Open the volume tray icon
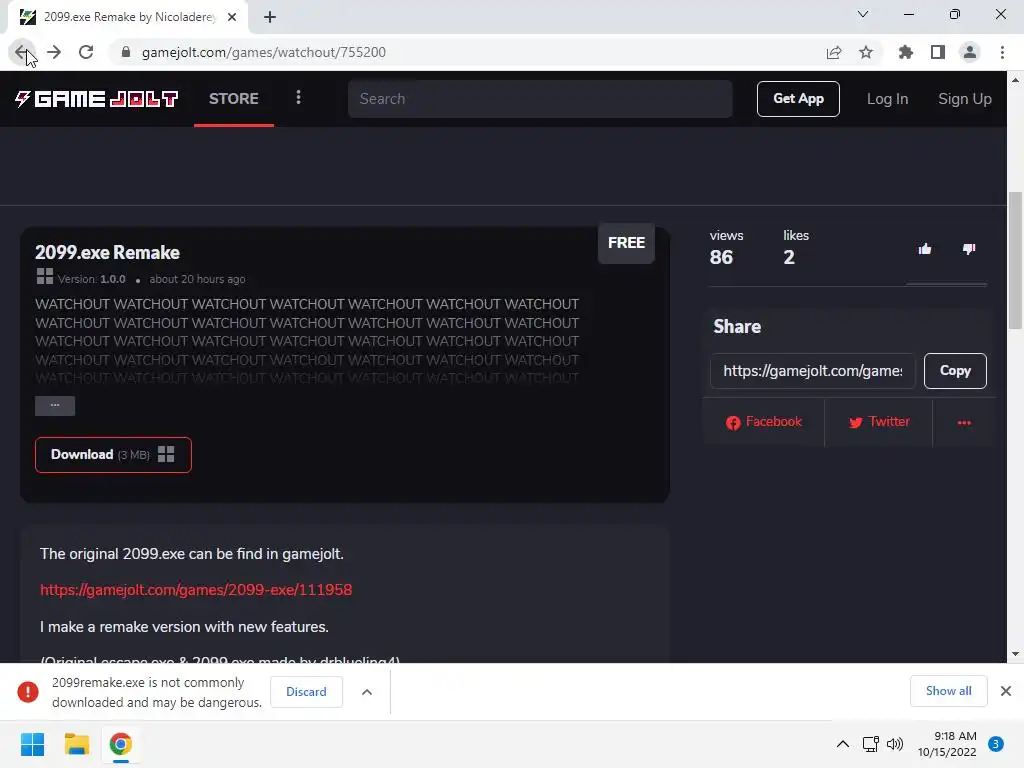Viewport: 1024px width, 768px height. click(895, 744)
